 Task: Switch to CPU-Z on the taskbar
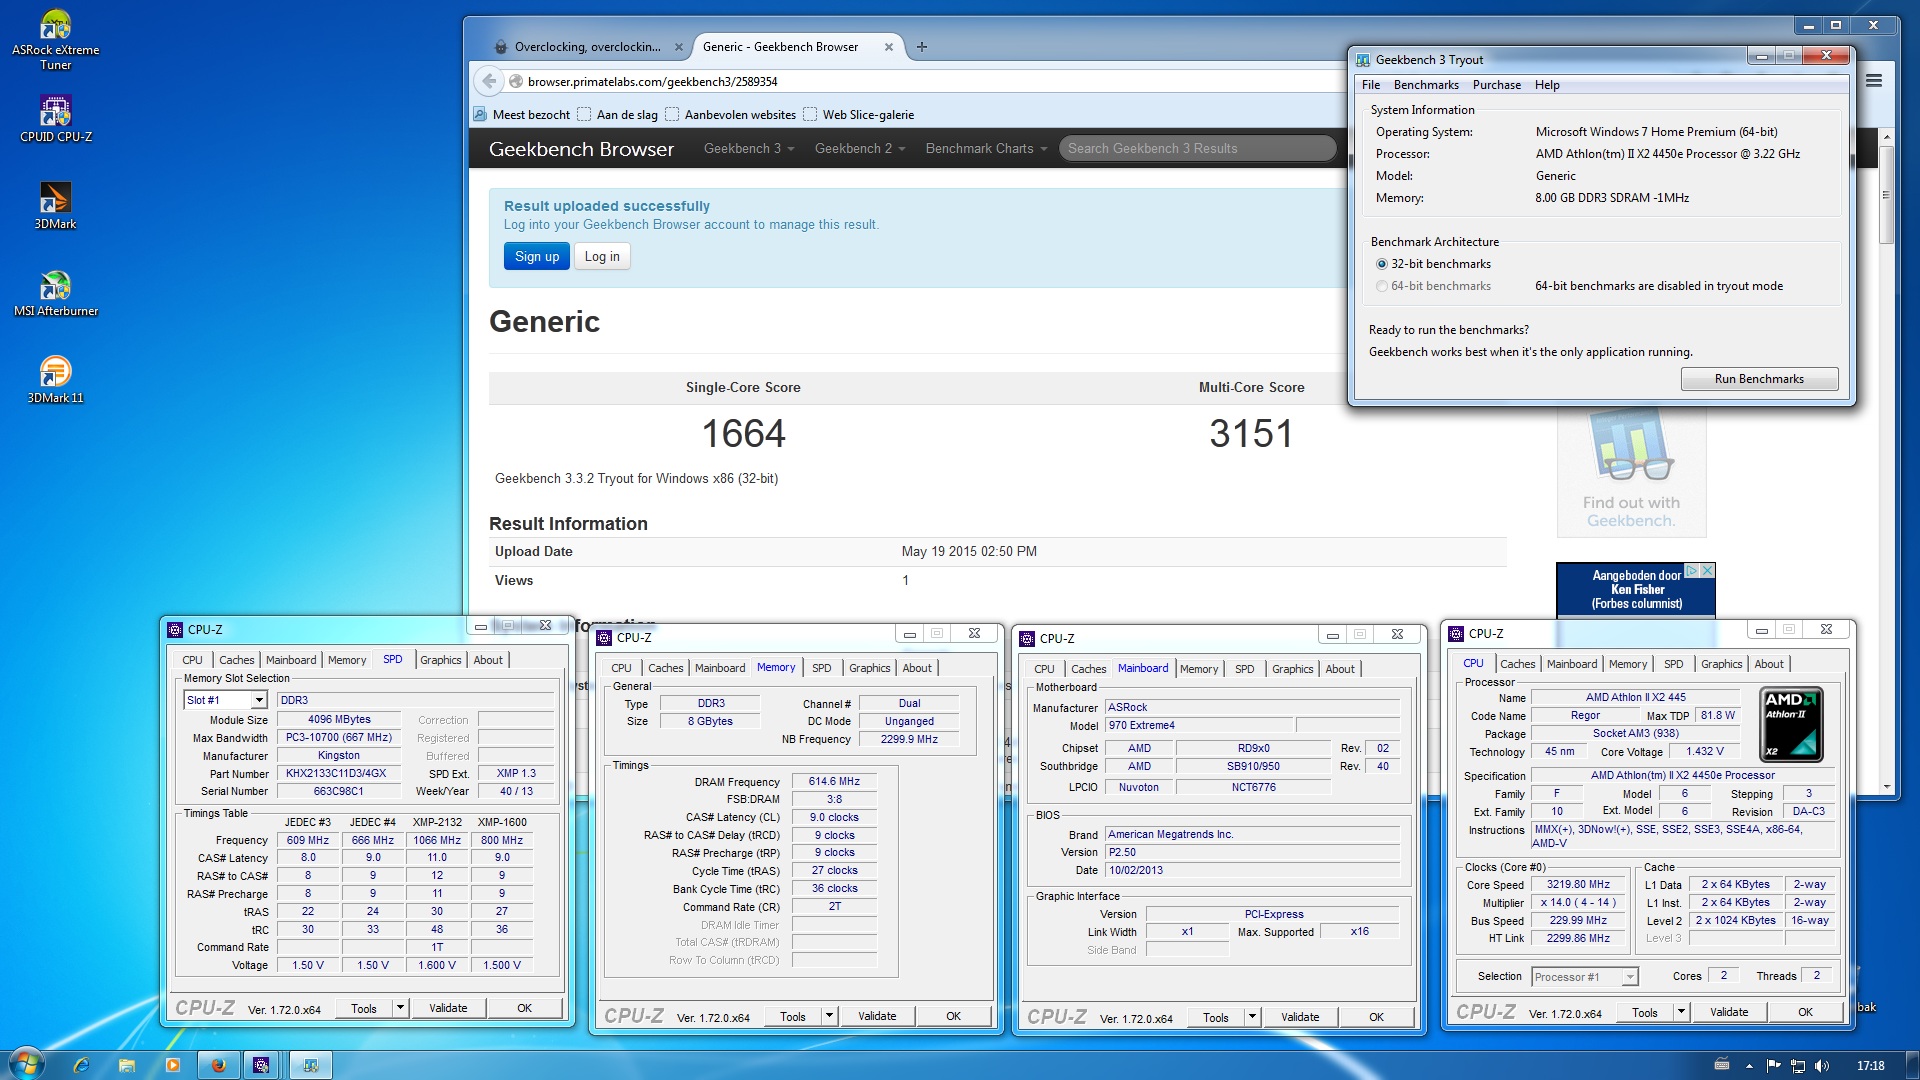click(x=261, y=1065)
